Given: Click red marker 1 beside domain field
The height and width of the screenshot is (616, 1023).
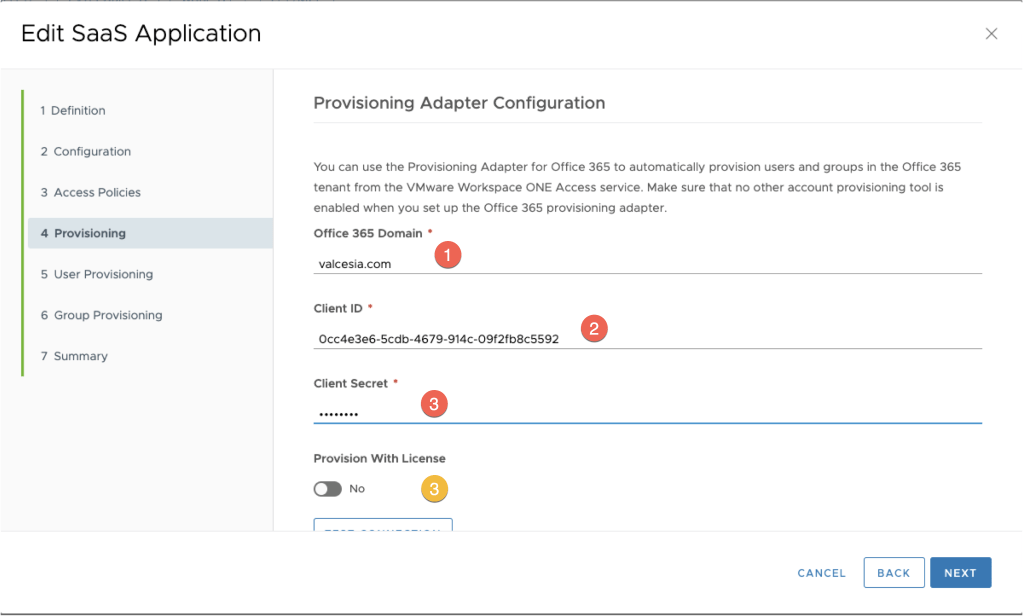Looking at the screenshot, I should click(448, 255).
